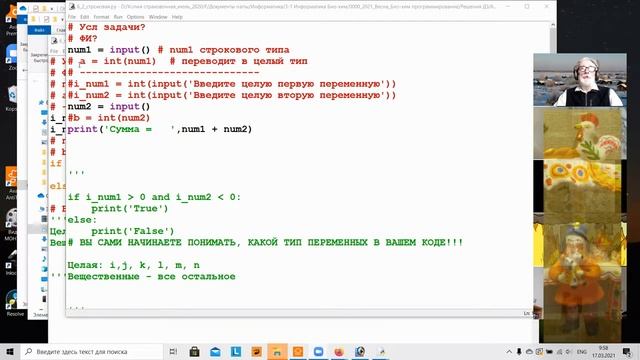Open the Edit menu in IDLE editor
Image resolution: width=640 pixels, height=360 pixels.
pos(84,17)
